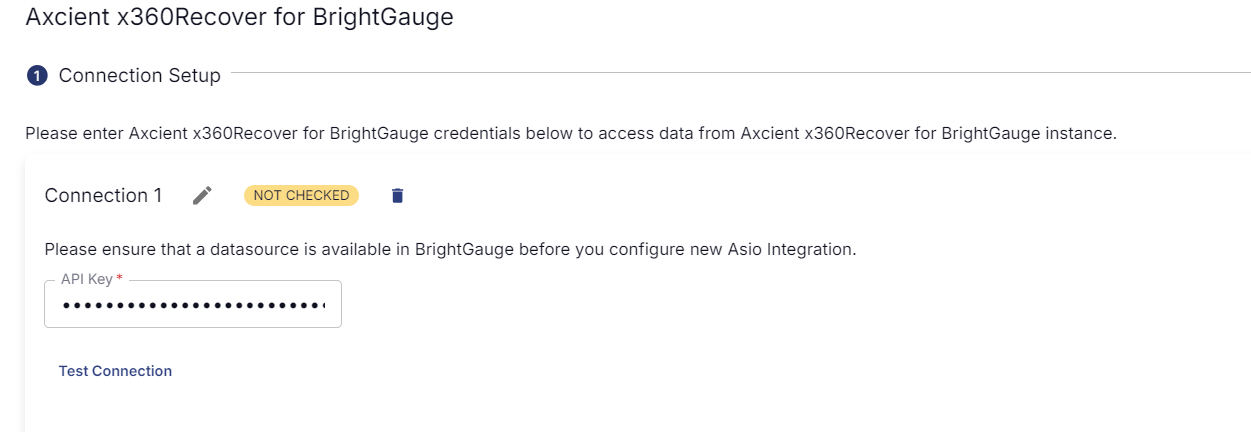Click the 'Please enter Axcient x360Recover' instruction sentence
This screenshot has height=432, width=1251.
(570, 133)
